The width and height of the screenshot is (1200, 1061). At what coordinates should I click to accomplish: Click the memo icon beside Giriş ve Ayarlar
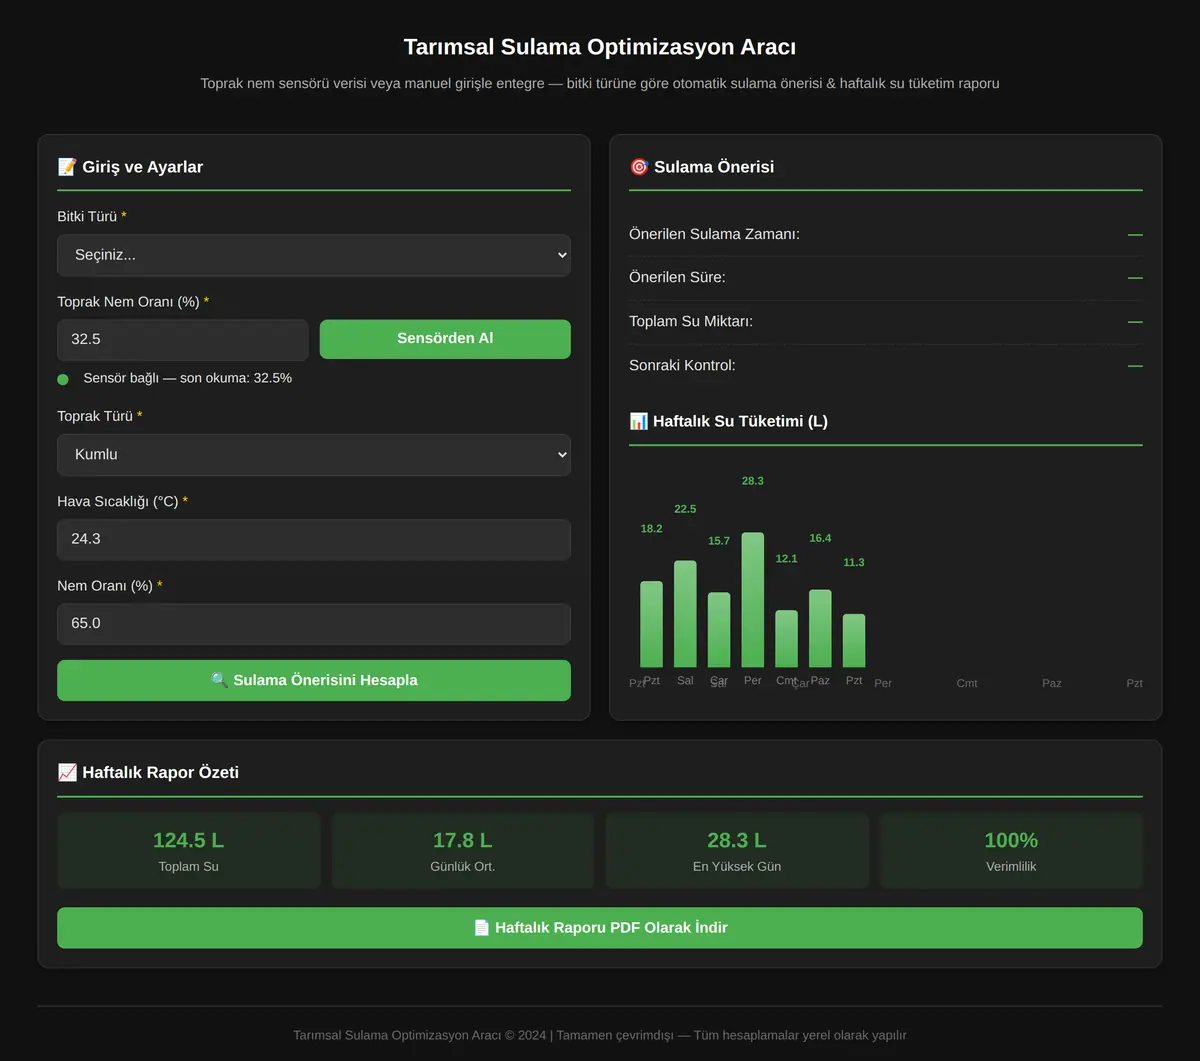[67, 167]
